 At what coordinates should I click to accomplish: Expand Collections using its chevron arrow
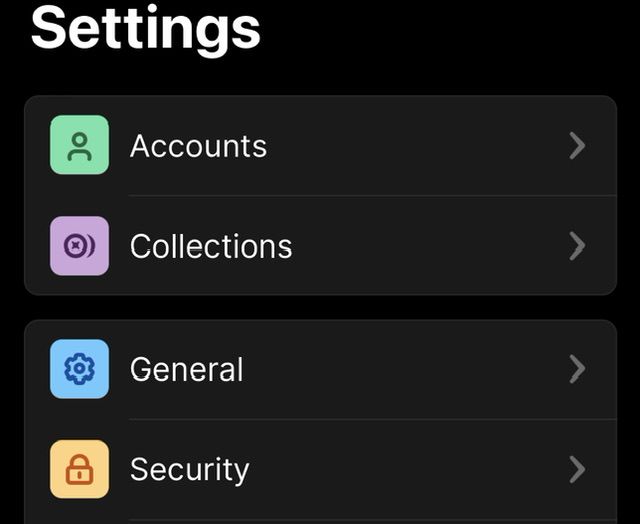click(x=576, y=246)
